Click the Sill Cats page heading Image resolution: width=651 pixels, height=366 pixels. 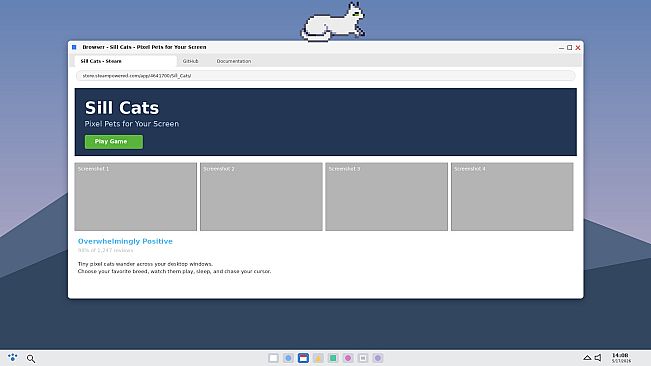122,108
